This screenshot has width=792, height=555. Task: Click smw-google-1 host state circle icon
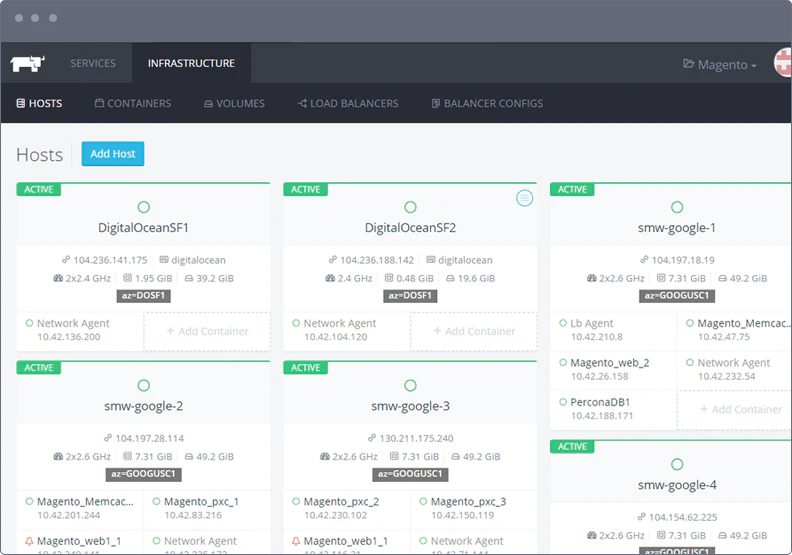[677, 207]
